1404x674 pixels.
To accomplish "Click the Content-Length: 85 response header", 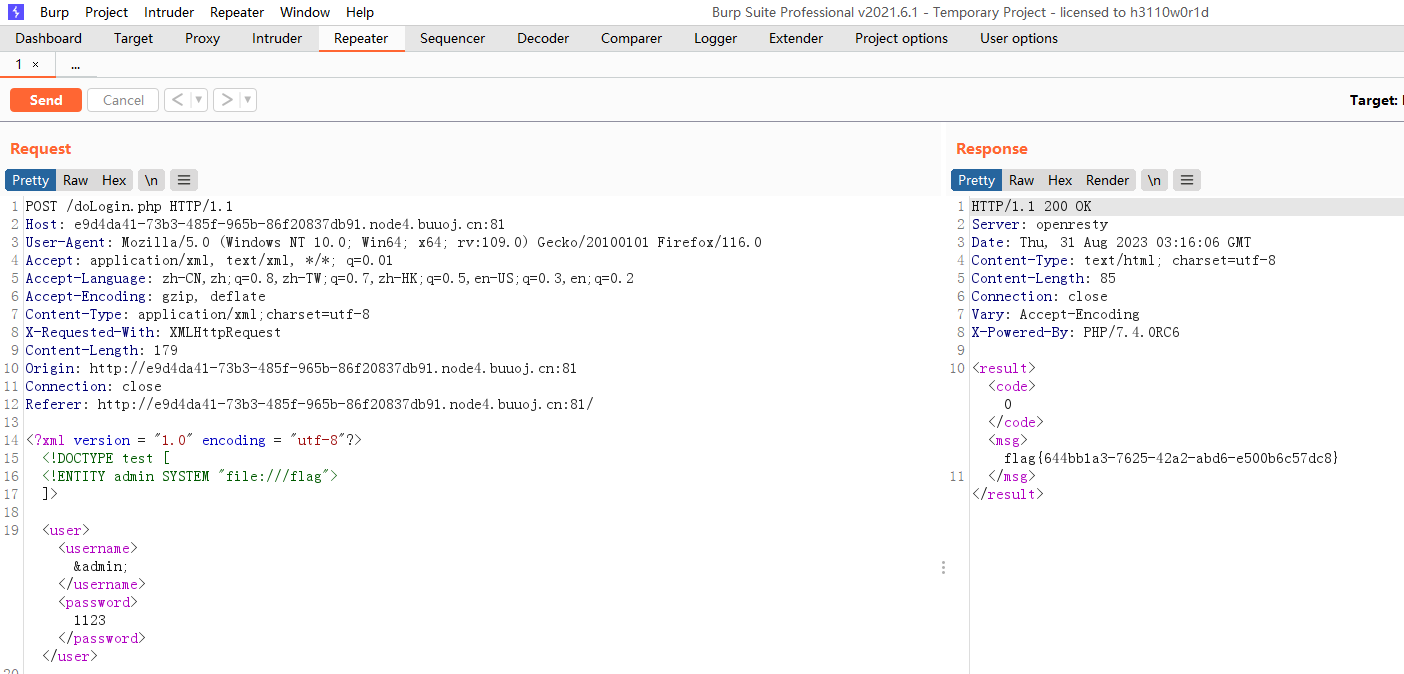I will coord(1043,278).
